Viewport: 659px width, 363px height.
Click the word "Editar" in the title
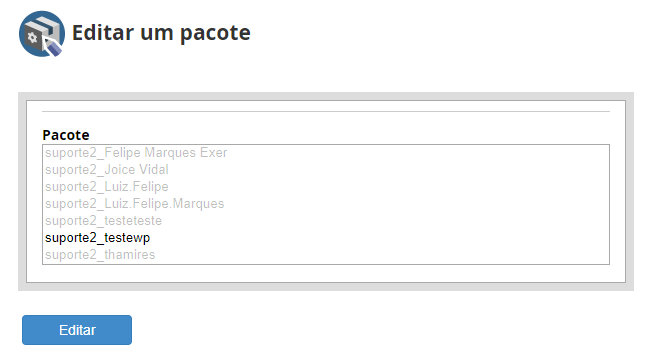103,32
